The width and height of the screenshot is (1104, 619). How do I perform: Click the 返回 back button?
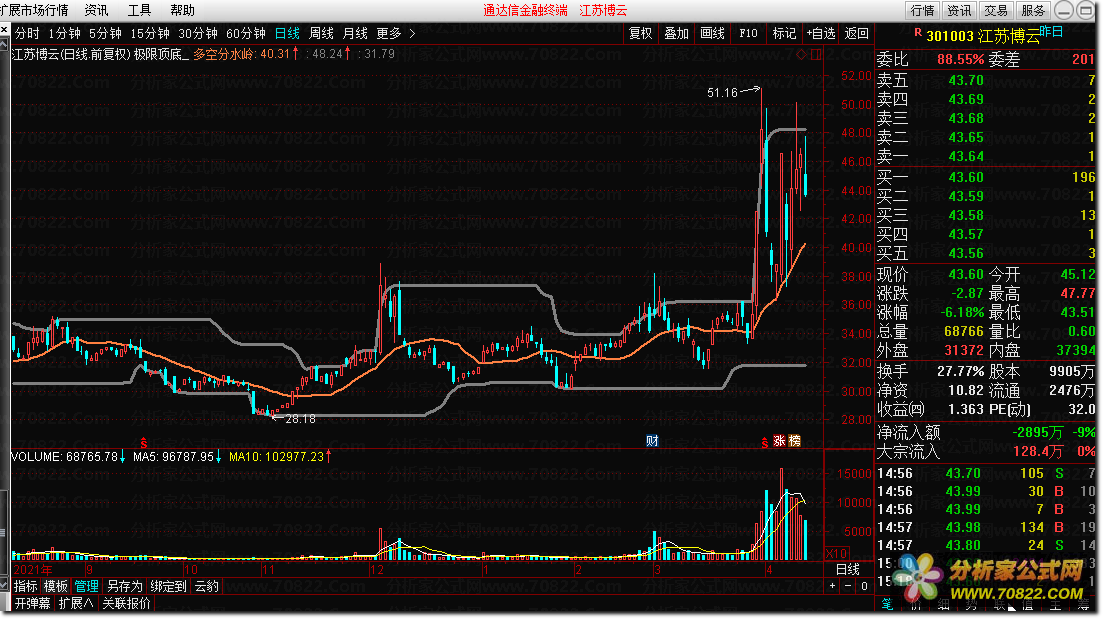856,33
